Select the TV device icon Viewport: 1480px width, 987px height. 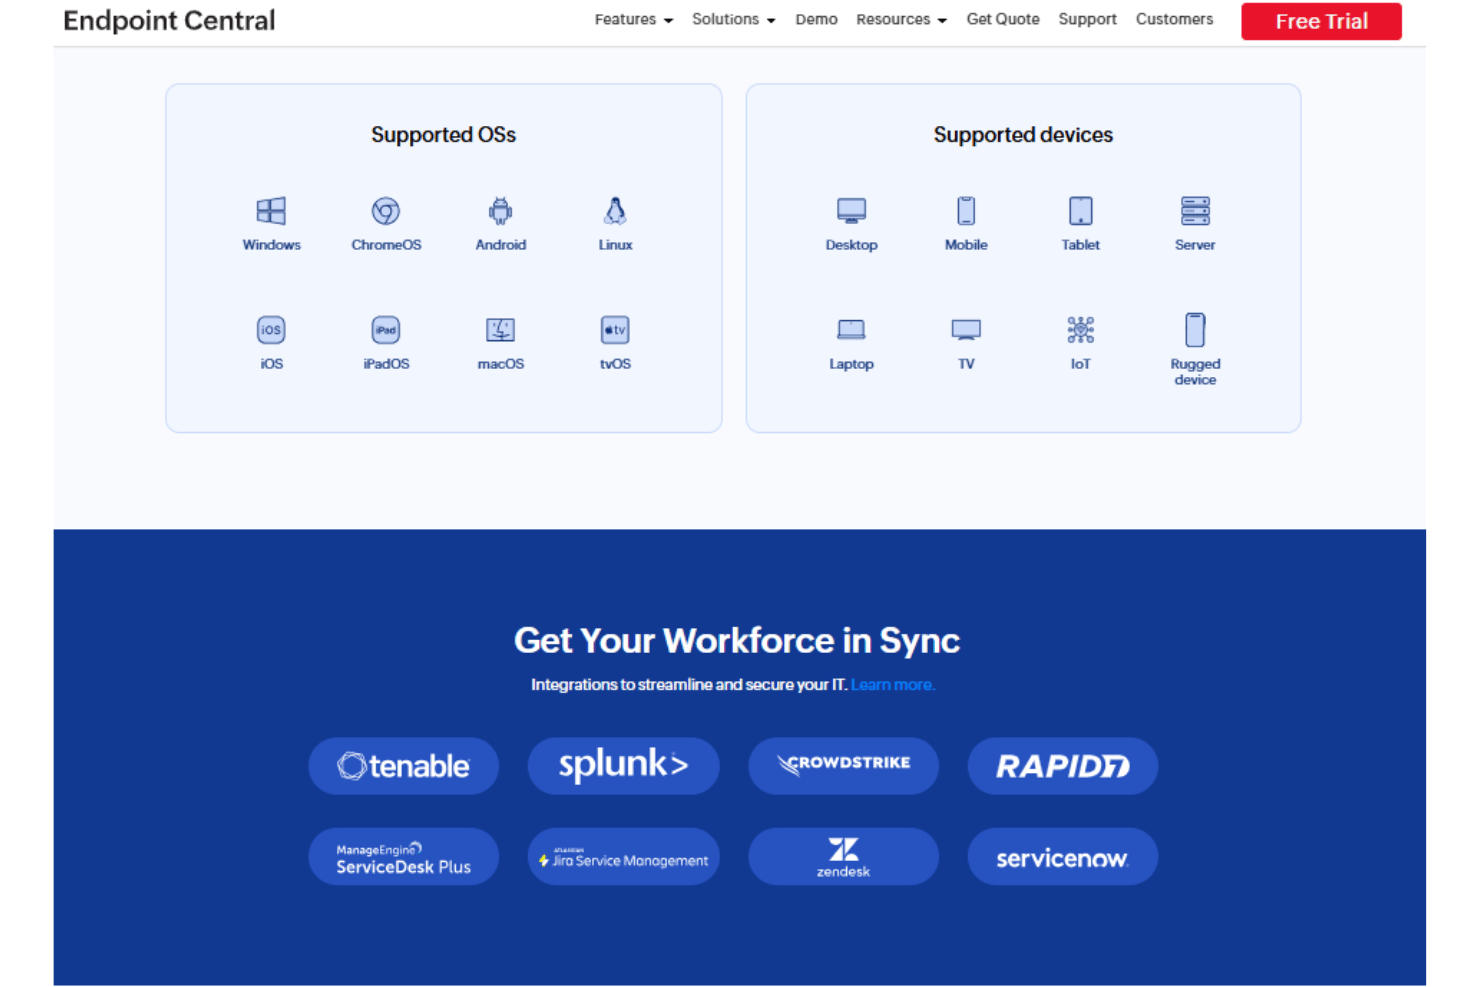pos(966,330)
